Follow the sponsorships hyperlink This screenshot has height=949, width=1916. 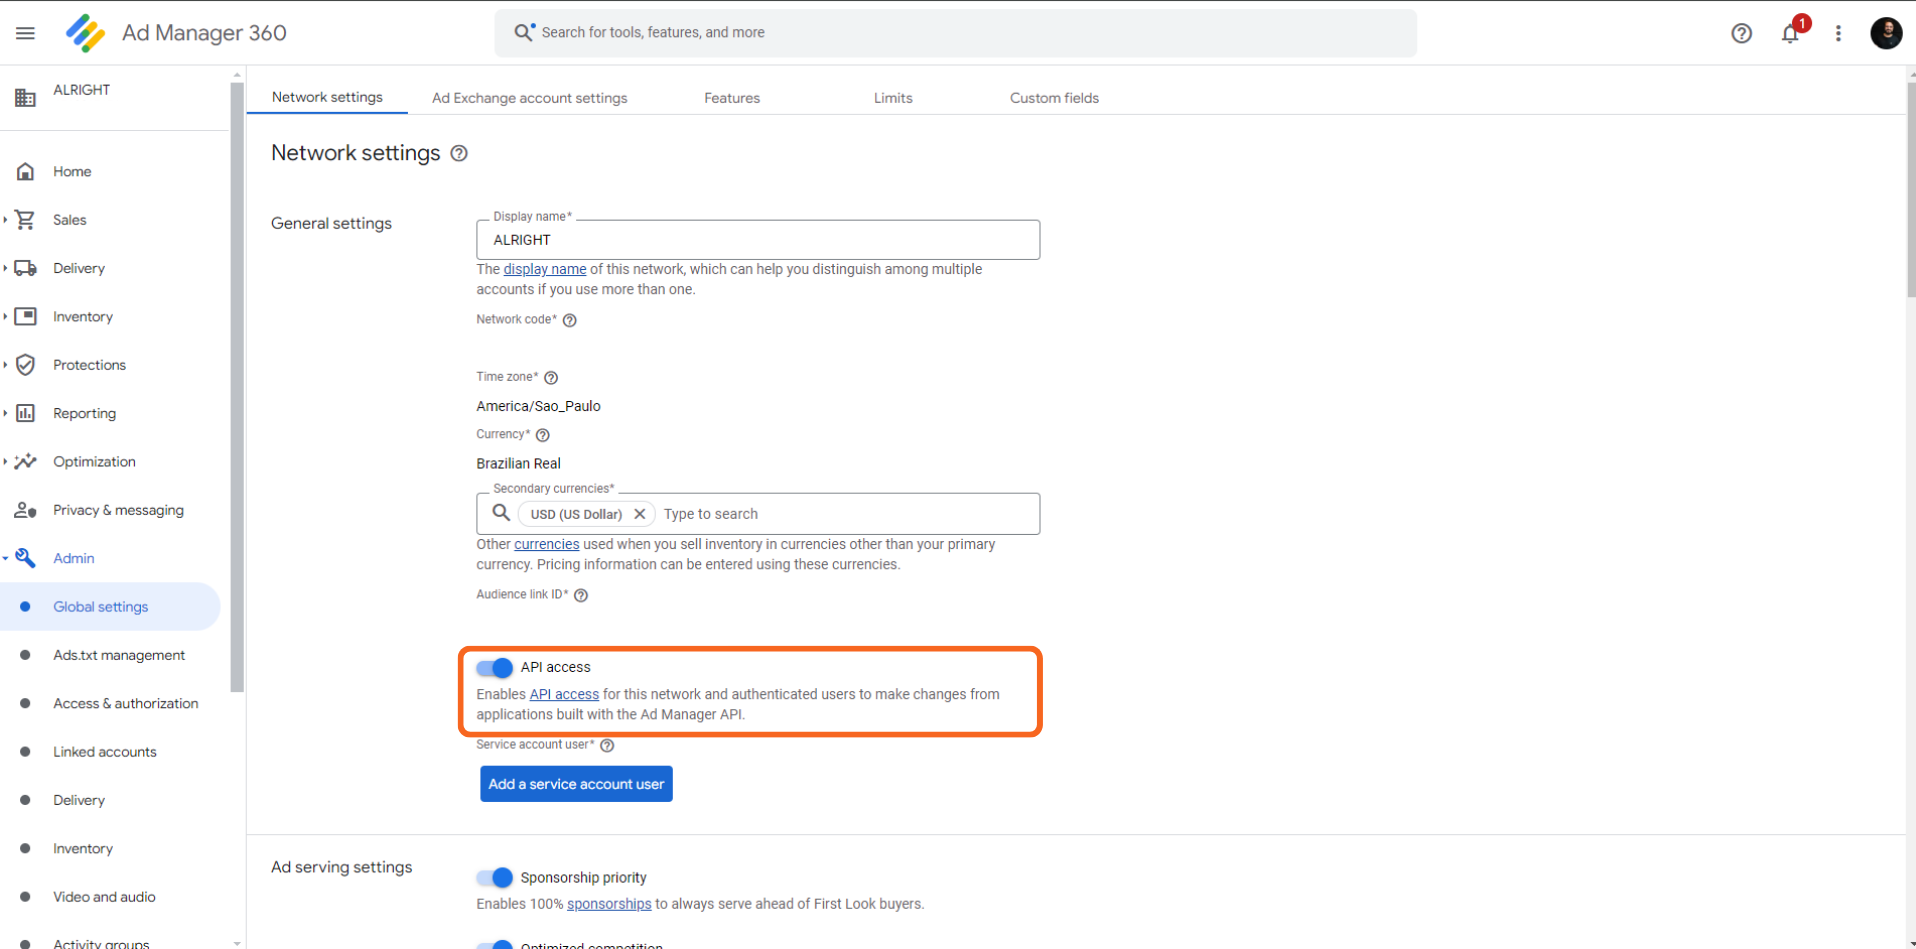(x=608, y=904)
